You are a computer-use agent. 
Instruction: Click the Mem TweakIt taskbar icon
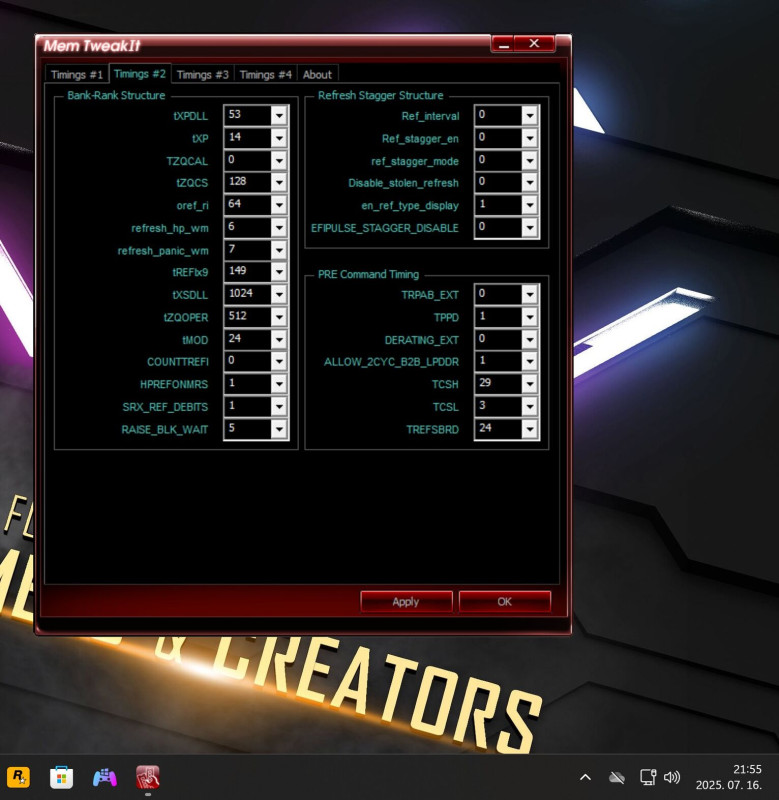point(147,778)
